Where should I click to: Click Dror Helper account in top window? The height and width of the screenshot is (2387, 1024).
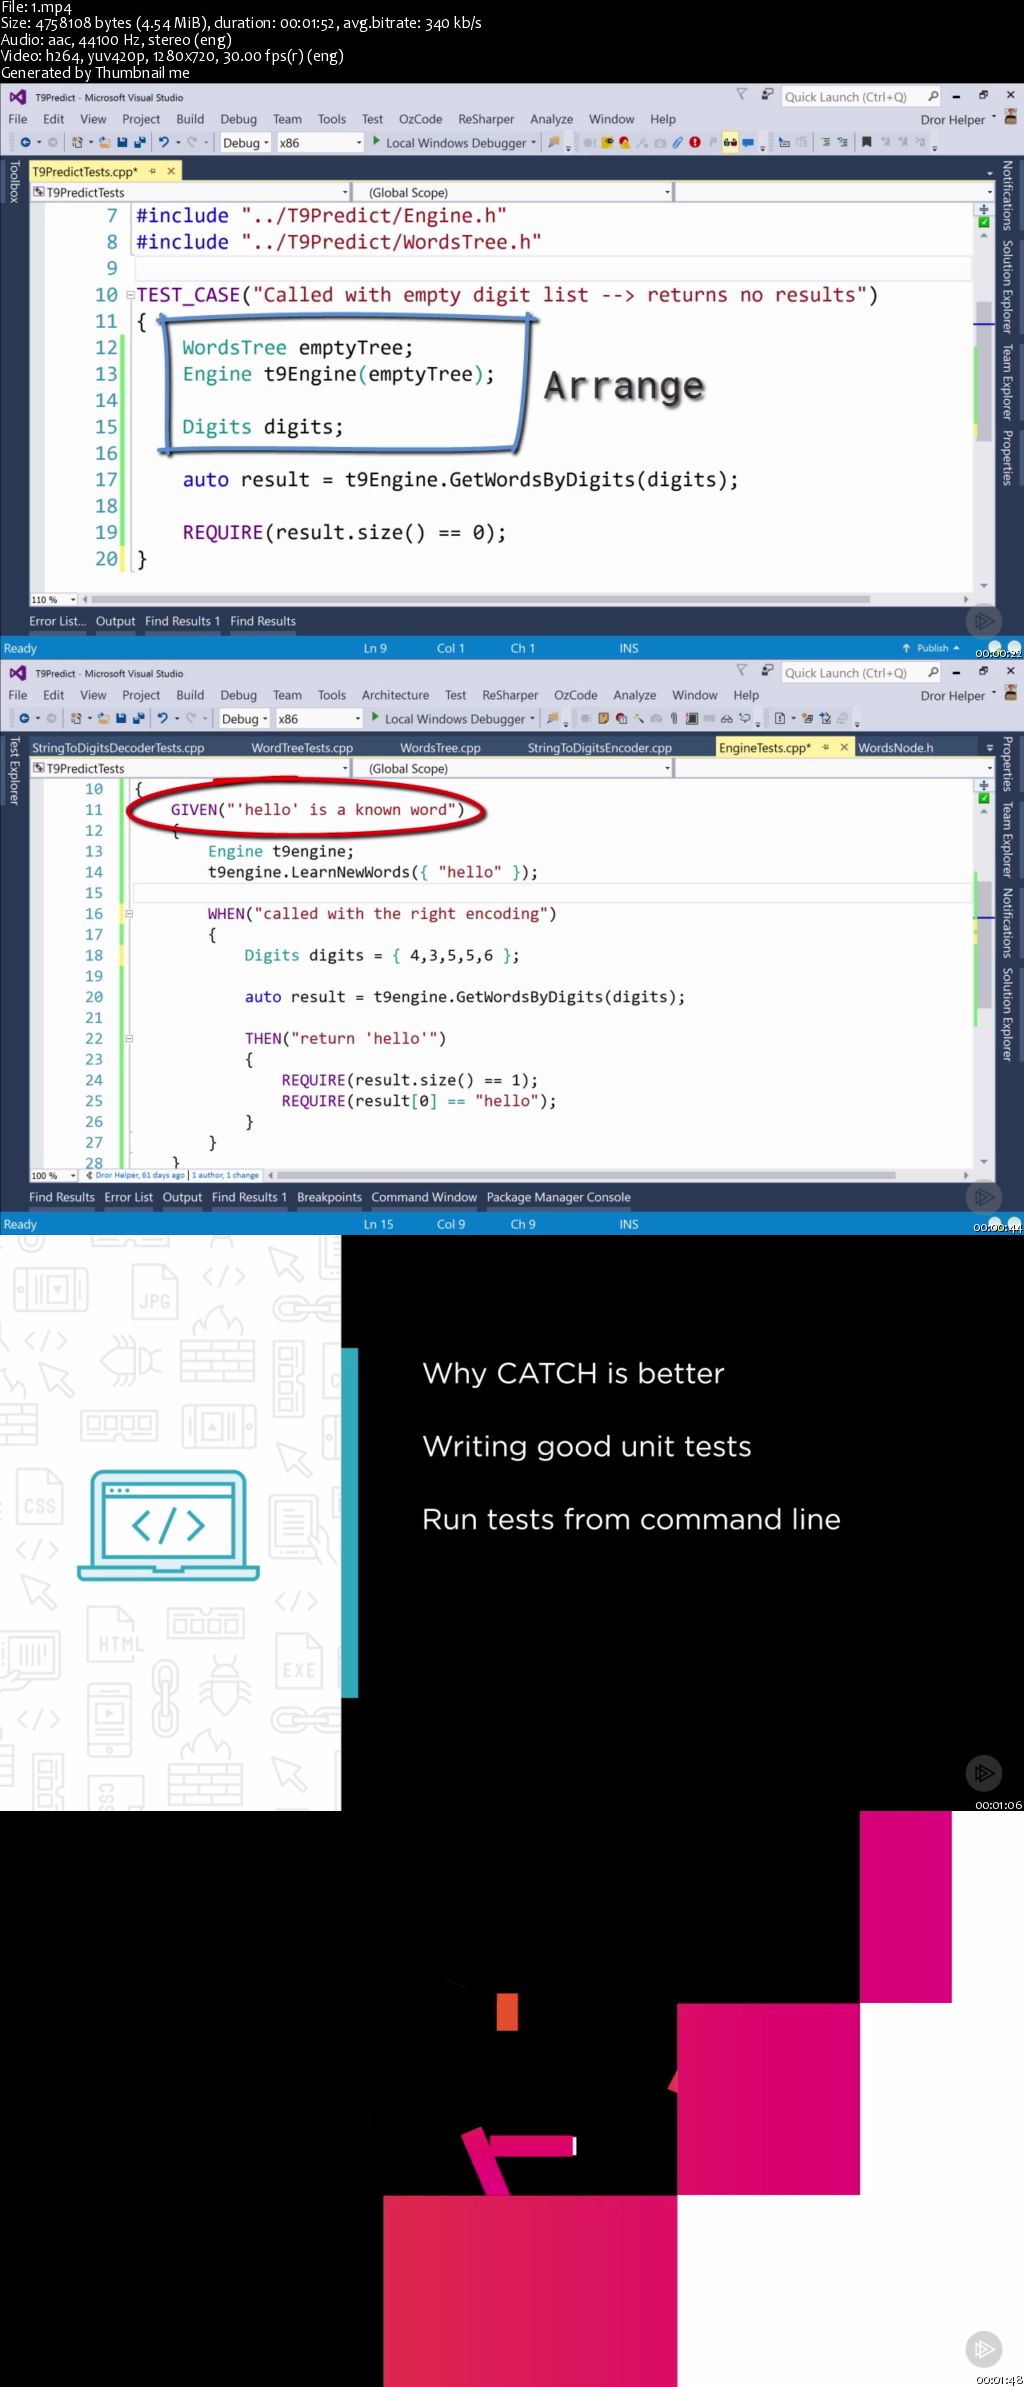[x=953, y=119]
